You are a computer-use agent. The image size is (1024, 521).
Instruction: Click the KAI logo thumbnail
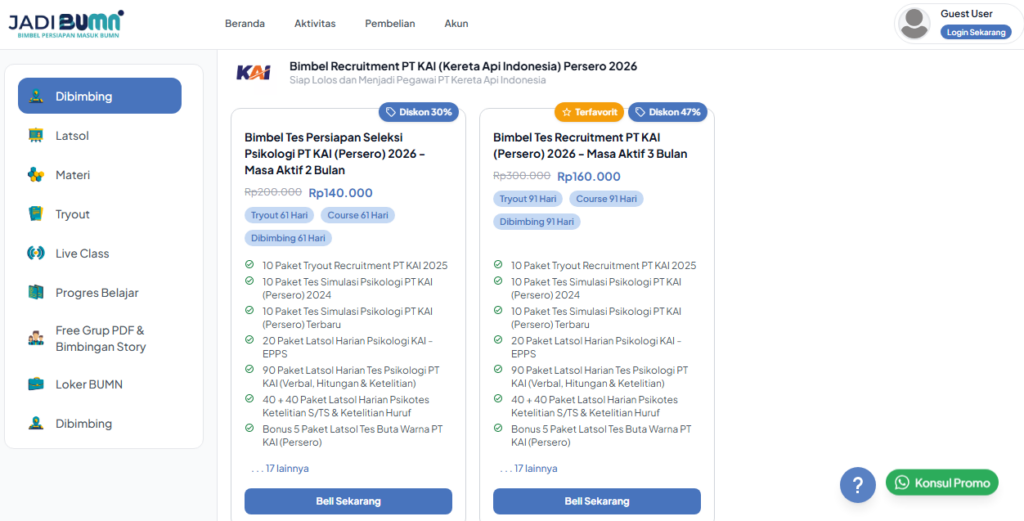click(253, 72)
